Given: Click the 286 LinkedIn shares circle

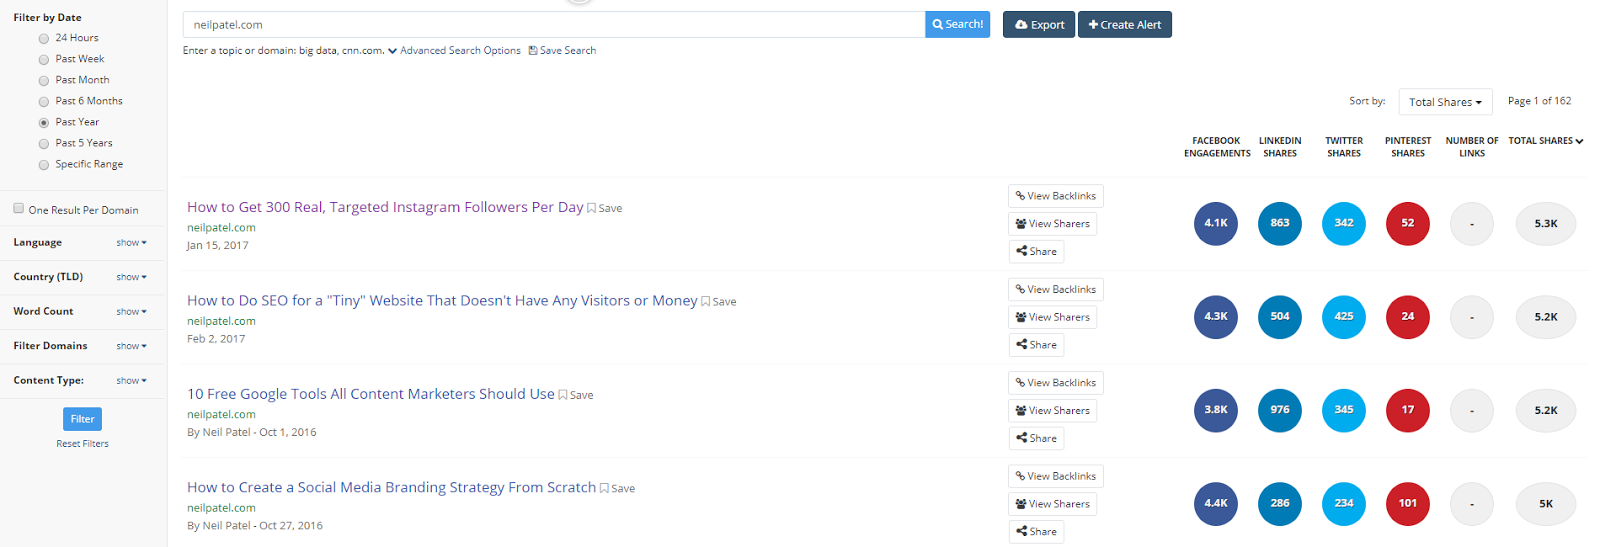Looking at the screenshot, I should (1280, 503).
